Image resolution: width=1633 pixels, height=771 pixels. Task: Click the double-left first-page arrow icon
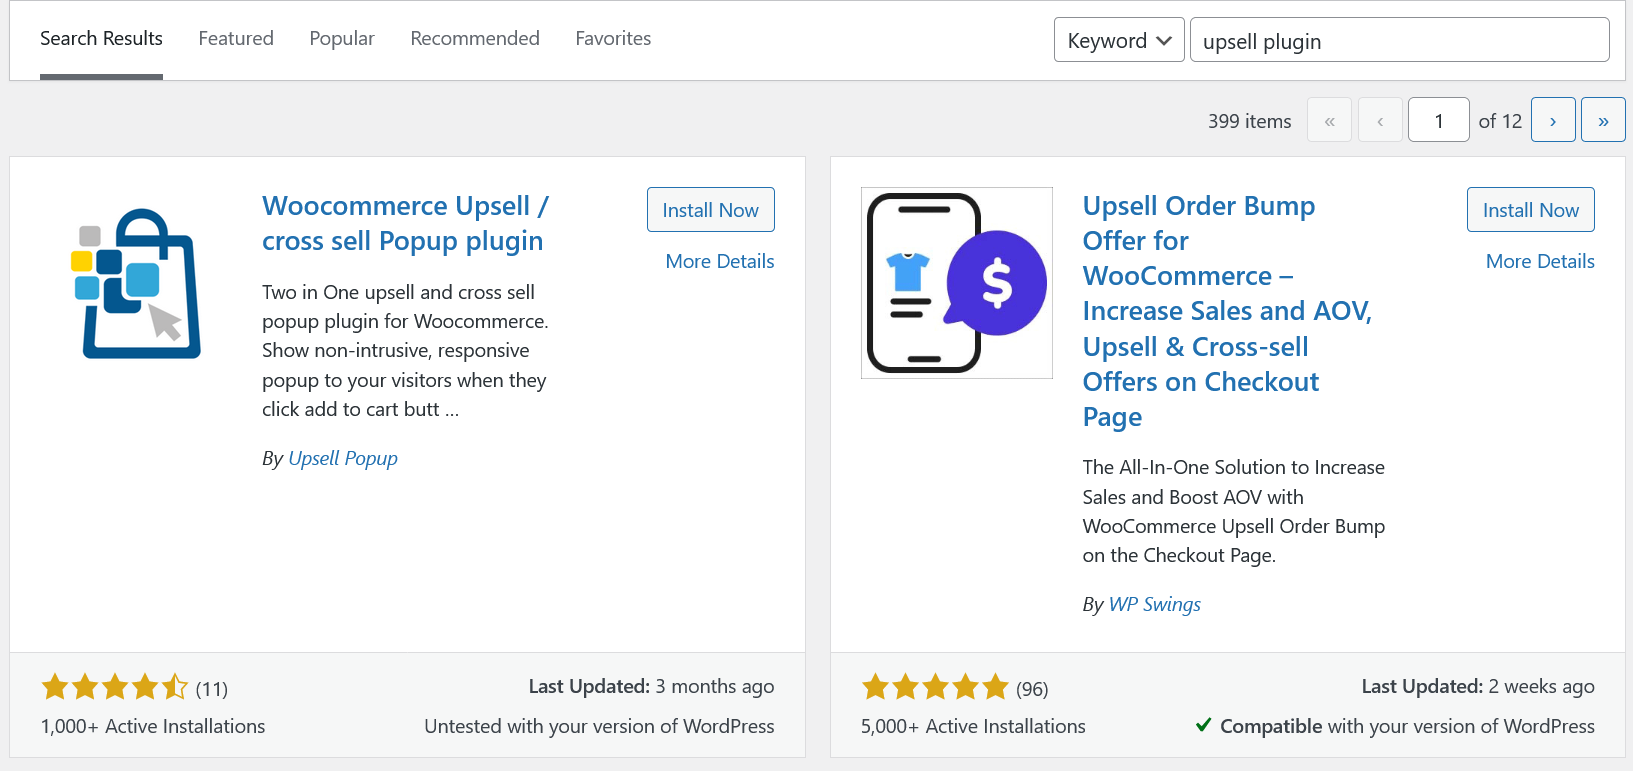(x=1329, y=119)
